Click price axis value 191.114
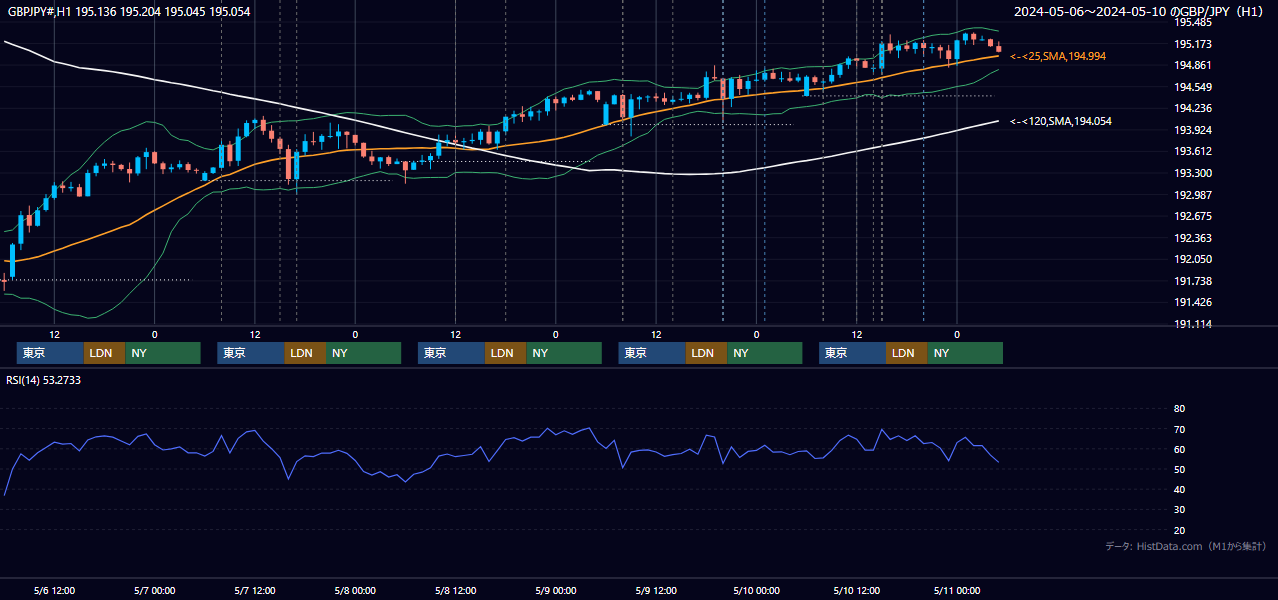This screenshot has width=1278, height=600. [1192, 324]
